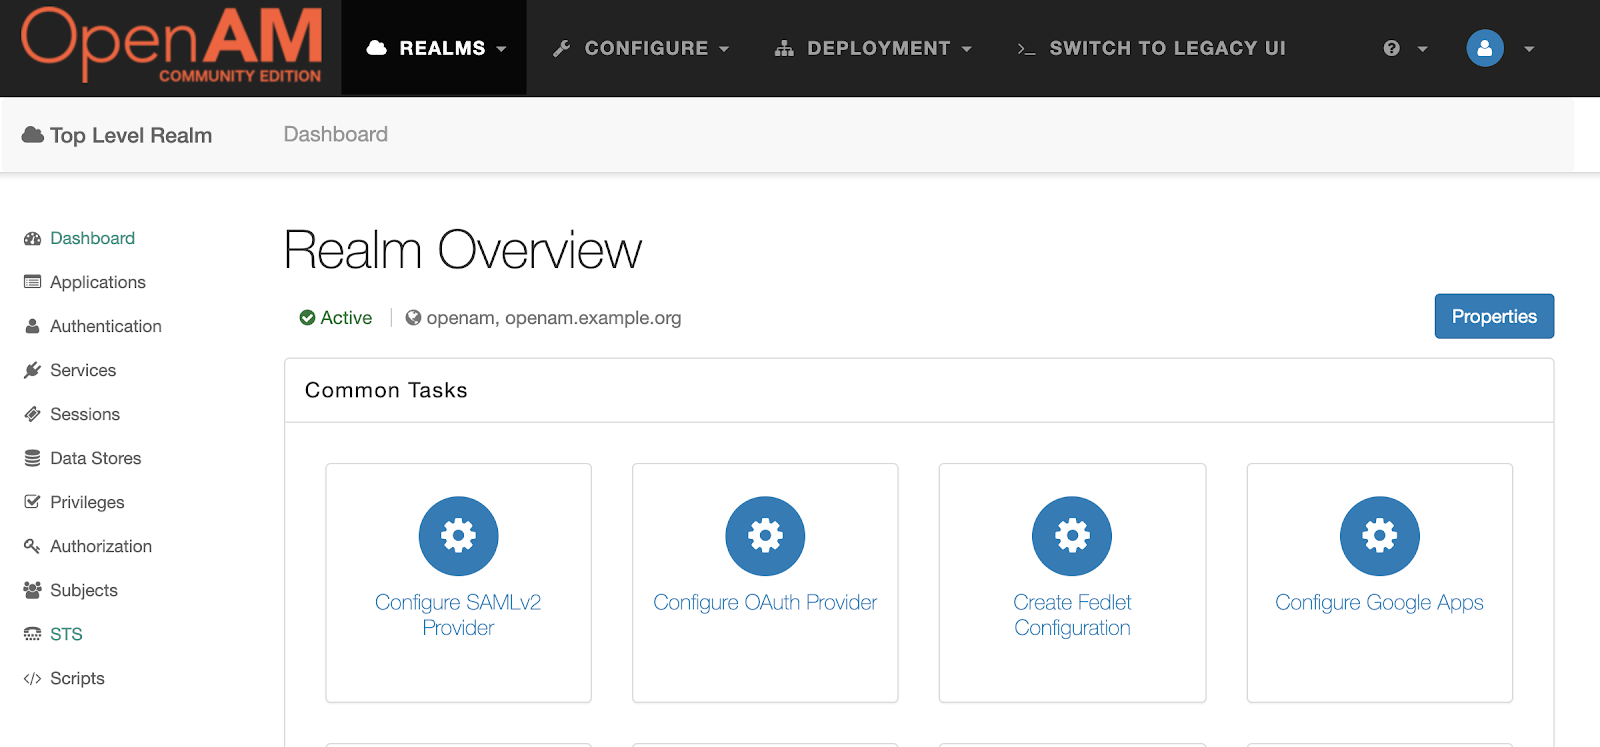Click the Configure OAuth Provider link
This screenshot has height=747, width=1600.
765,602
